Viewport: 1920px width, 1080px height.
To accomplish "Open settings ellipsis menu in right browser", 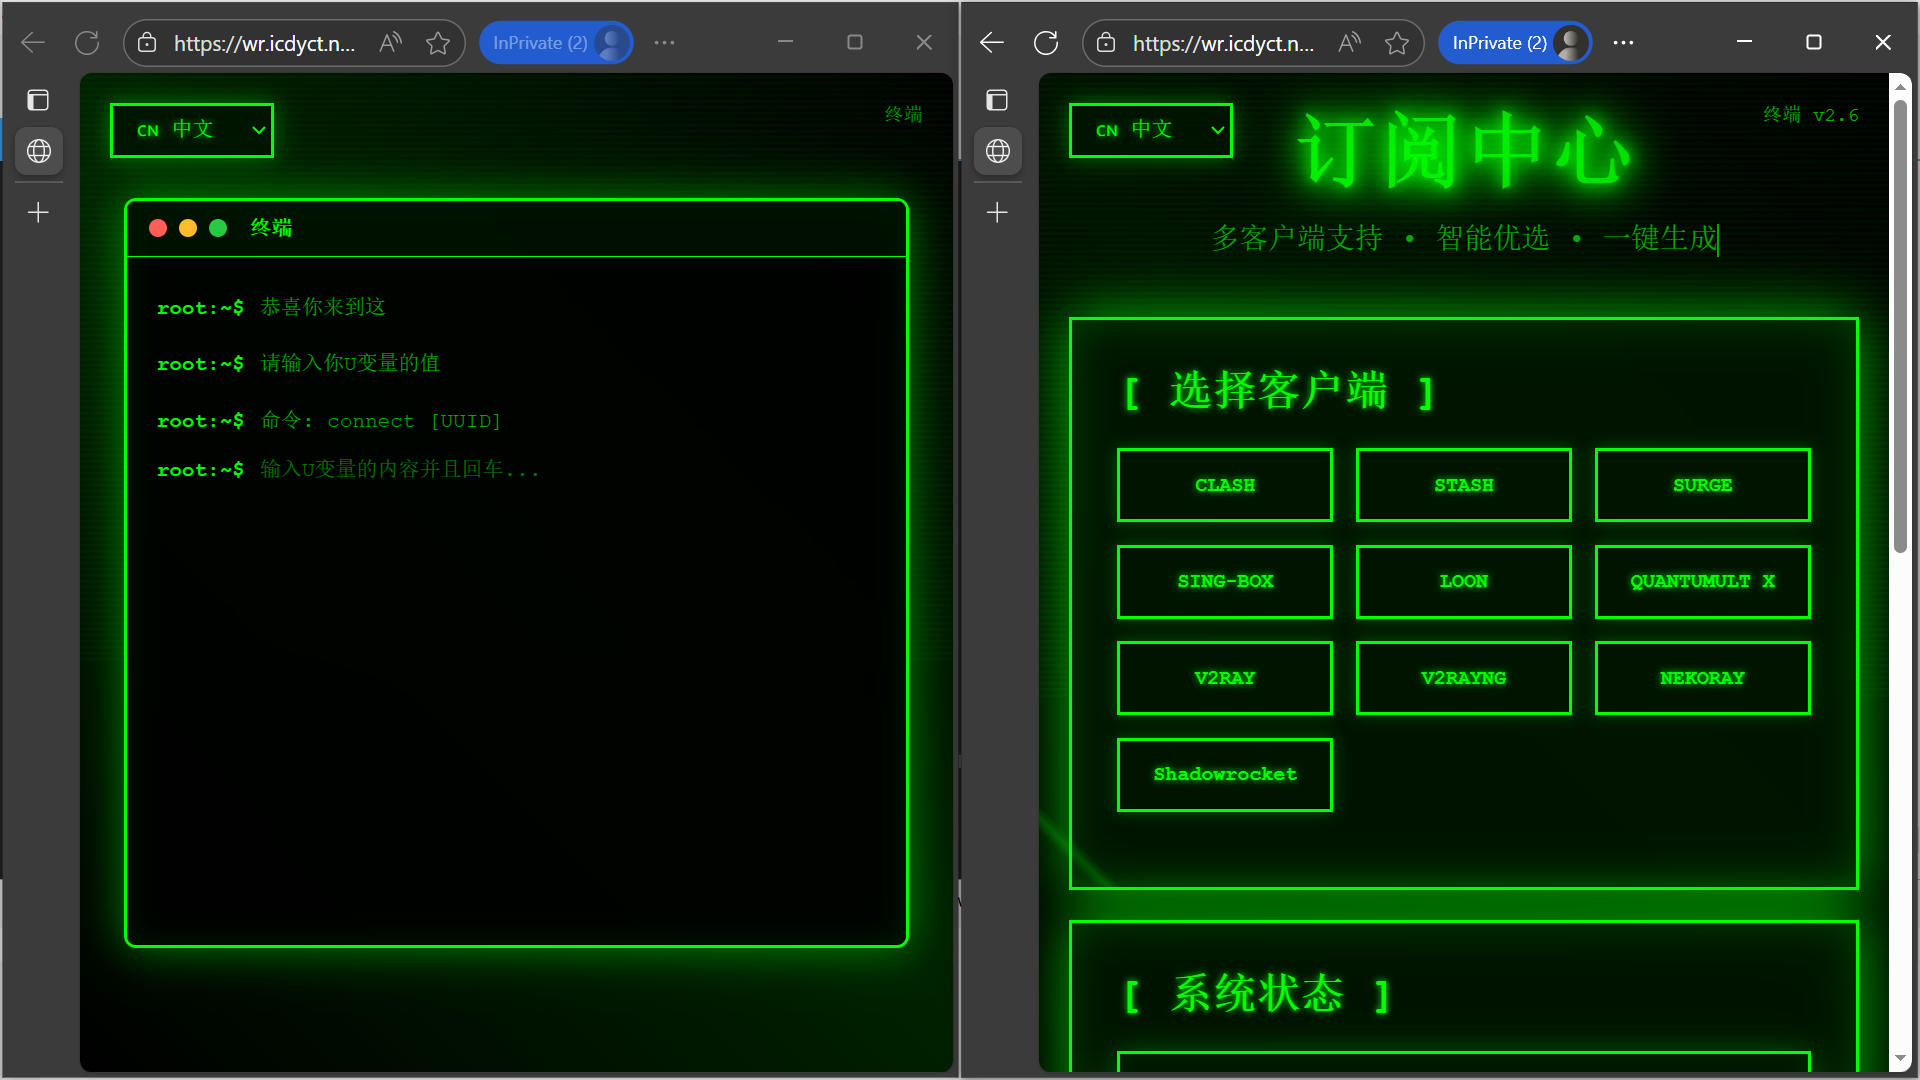I will point(1623,43).
